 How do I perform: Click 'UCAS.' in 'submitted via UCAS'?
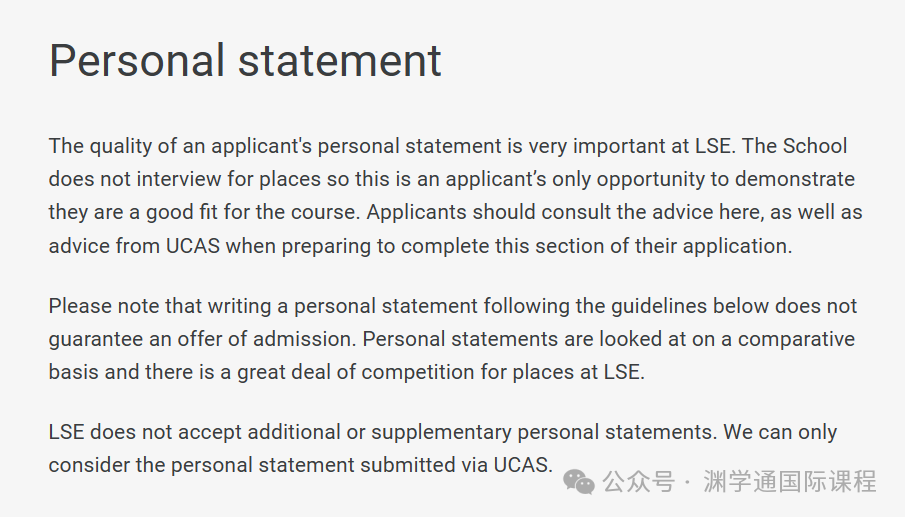point(523,464)
